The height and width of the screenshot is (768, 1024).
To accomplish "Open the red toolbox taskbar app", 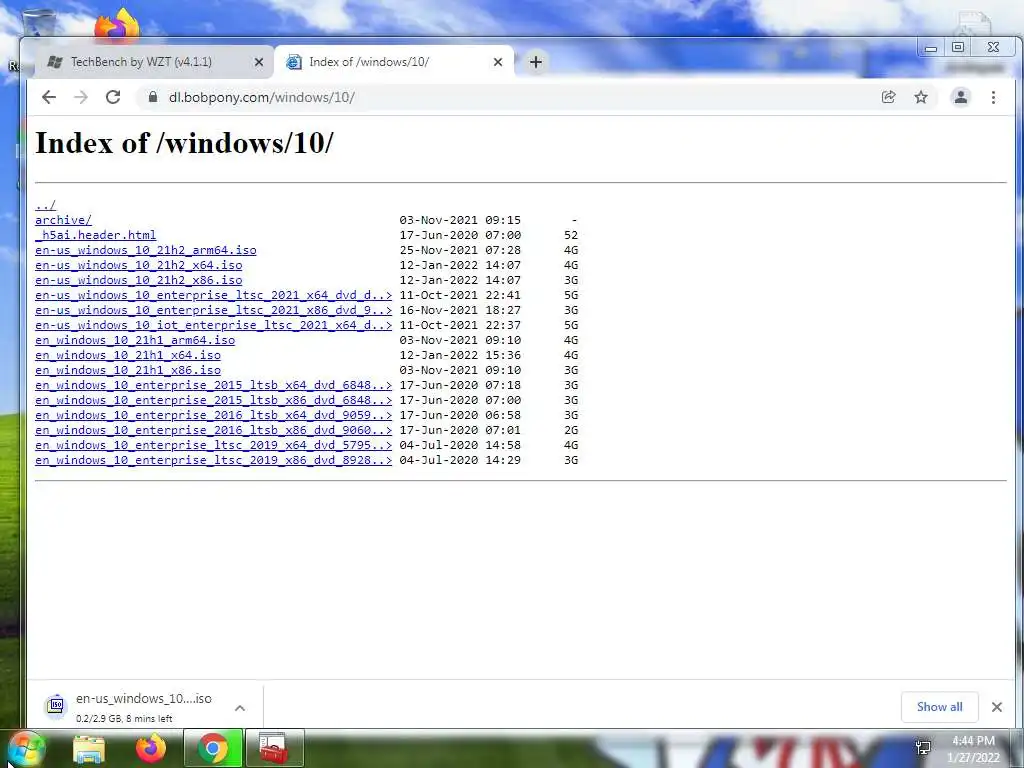I will coord(274,748).
